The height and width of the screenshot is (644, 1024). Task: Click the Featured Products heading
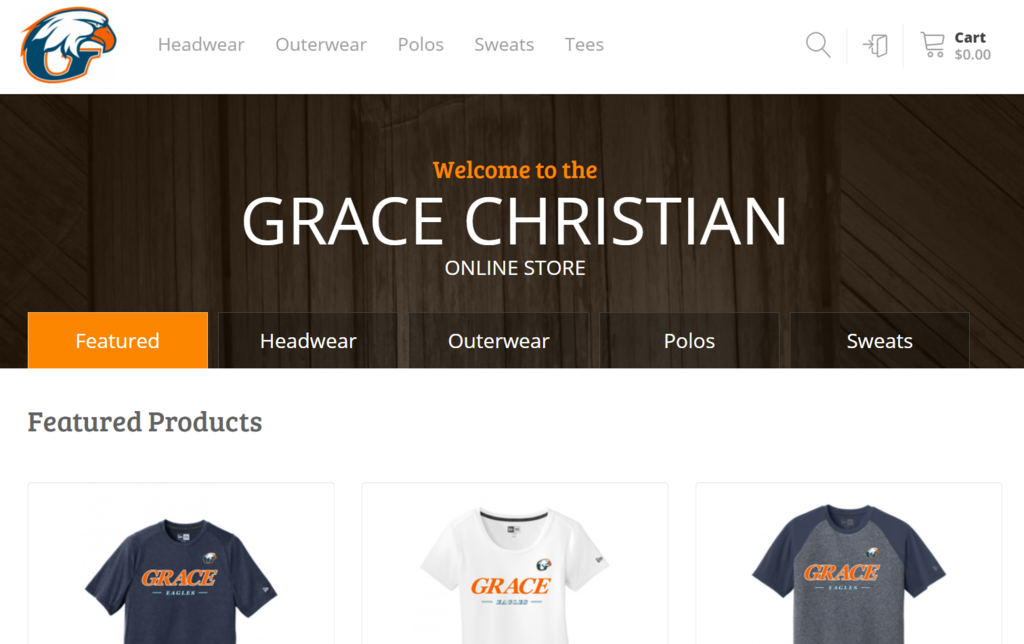[145, 422]
